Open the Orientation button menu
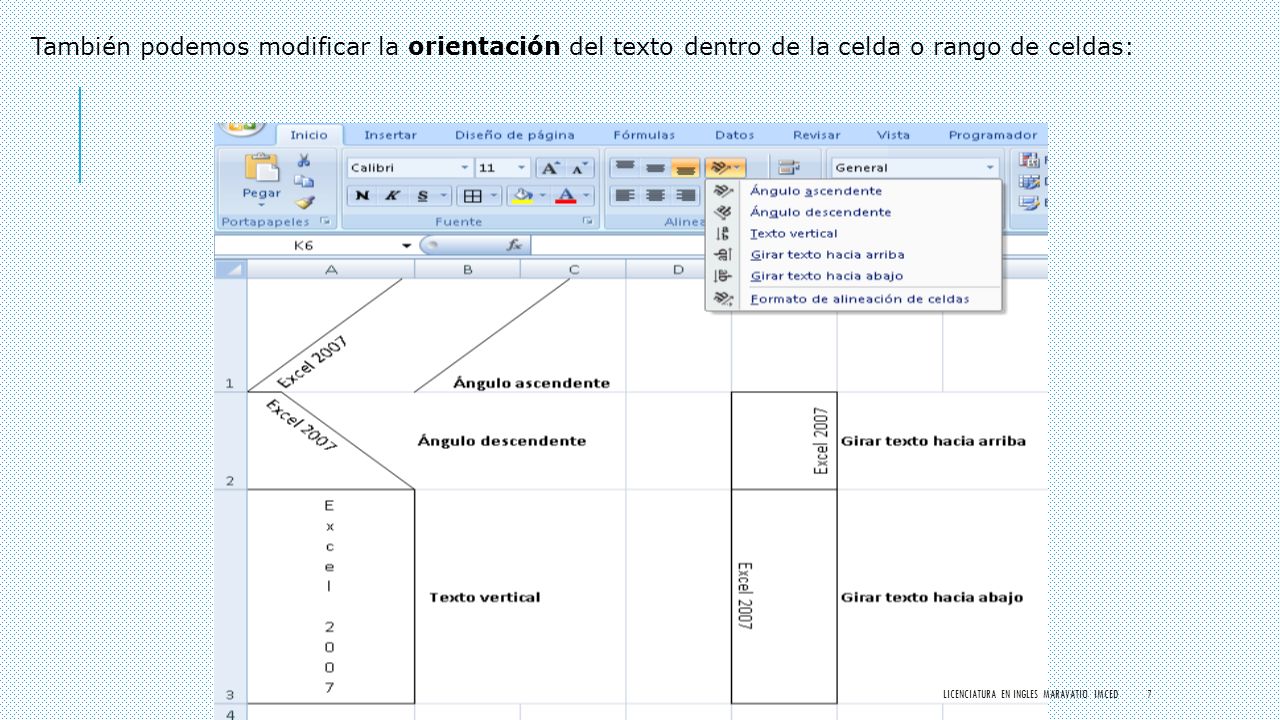 pos(726,168)
